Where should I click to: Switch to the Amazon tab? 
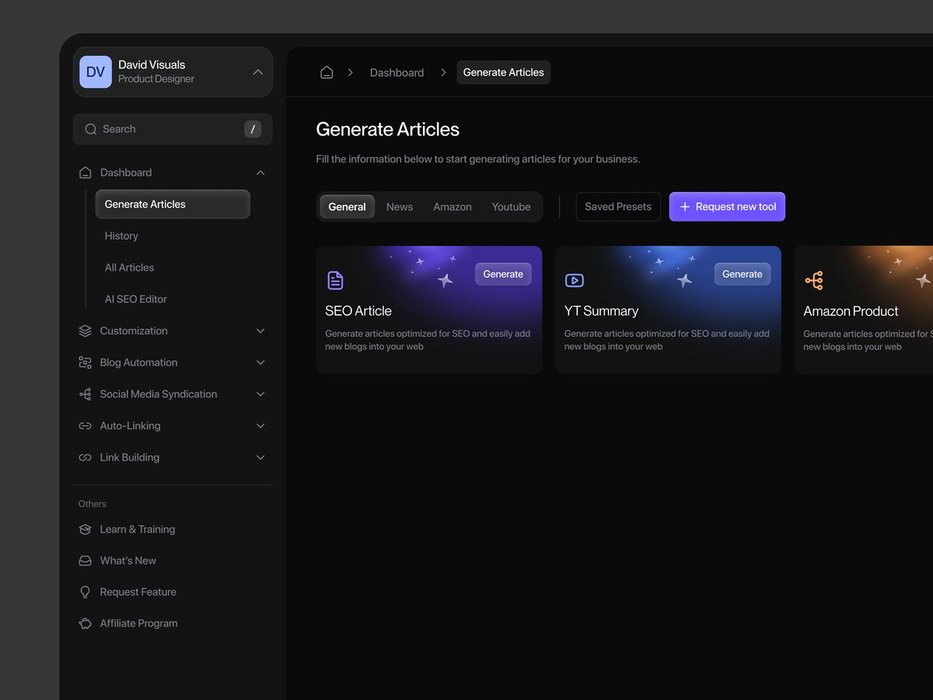pyautogui.click(x=452, y=207)
